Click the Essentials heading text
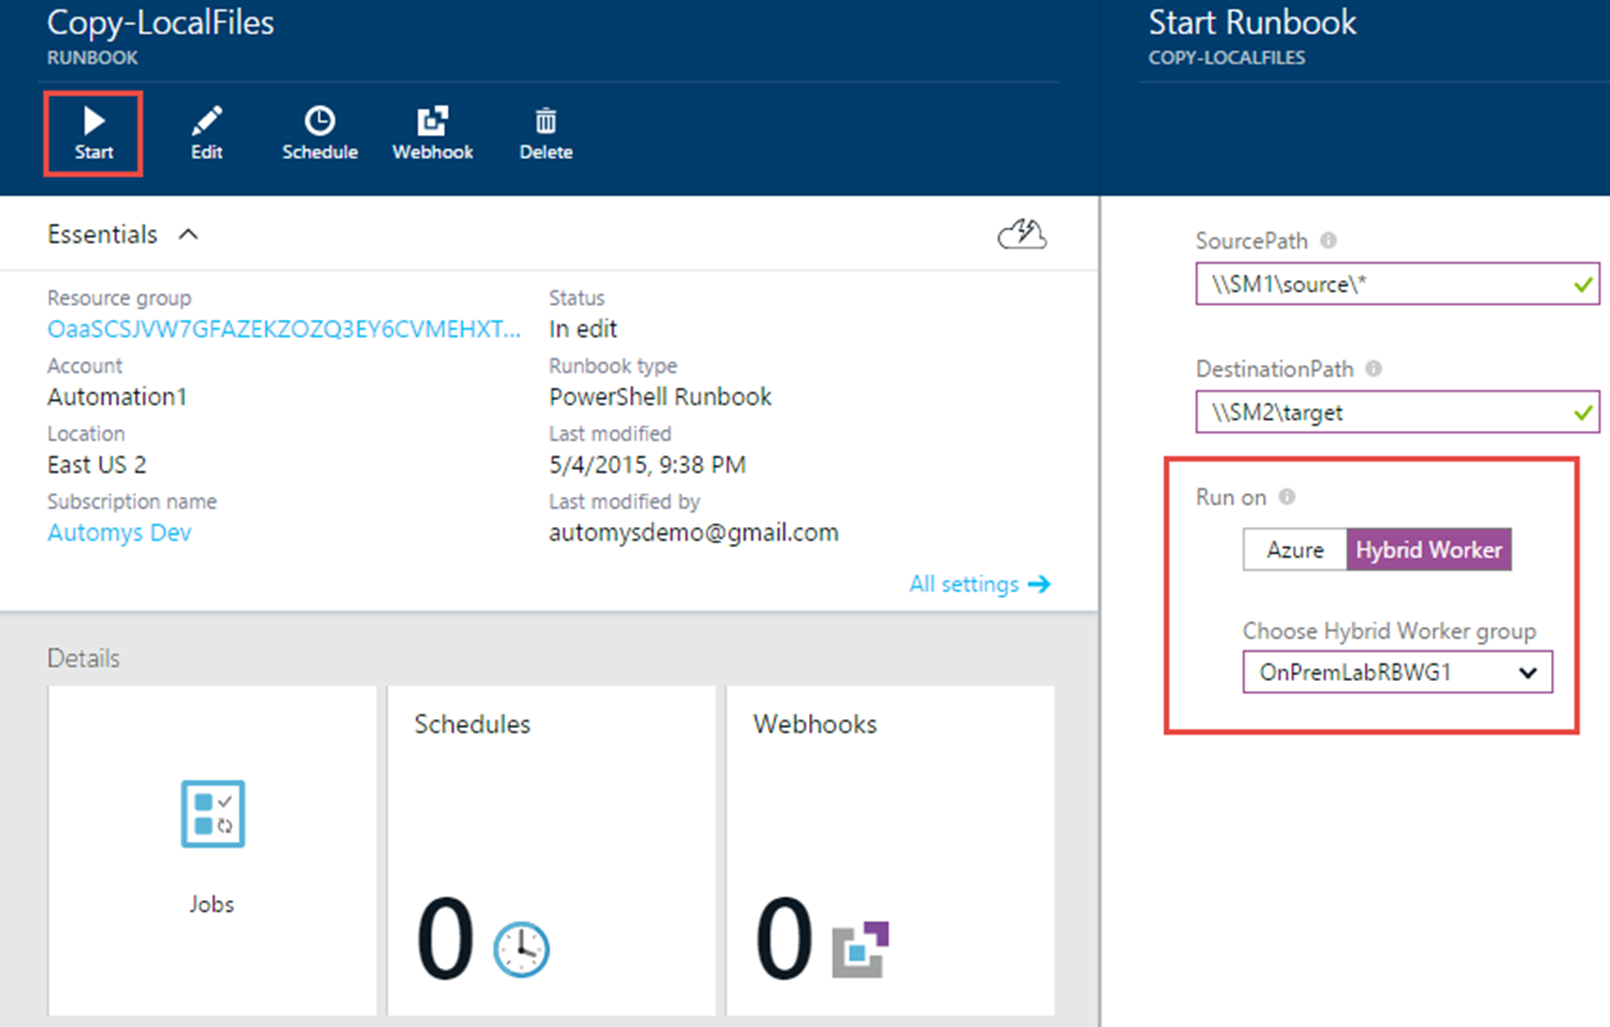1610x1027 pixels. pos(102,234)
